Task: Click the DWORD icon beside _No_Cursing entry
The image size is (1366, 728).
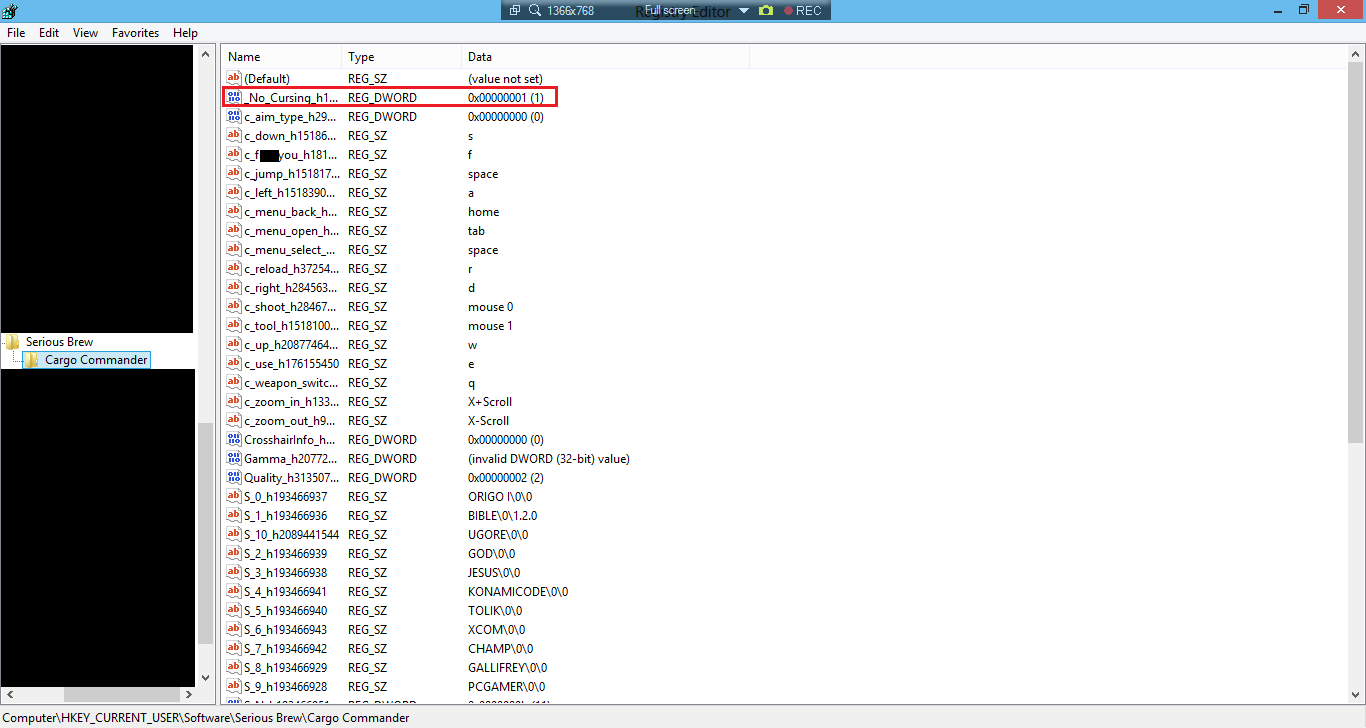Action: tap(234, 98)
